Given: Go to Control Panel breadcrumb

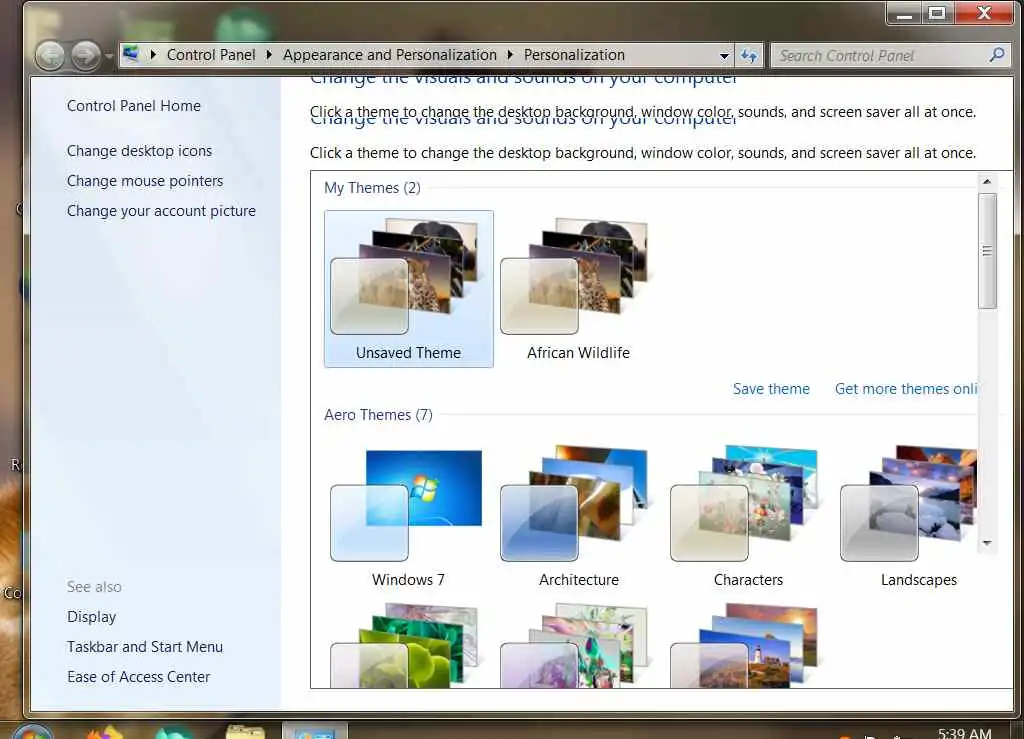Looking at the screenshot, I should click(x=211, y=55).
